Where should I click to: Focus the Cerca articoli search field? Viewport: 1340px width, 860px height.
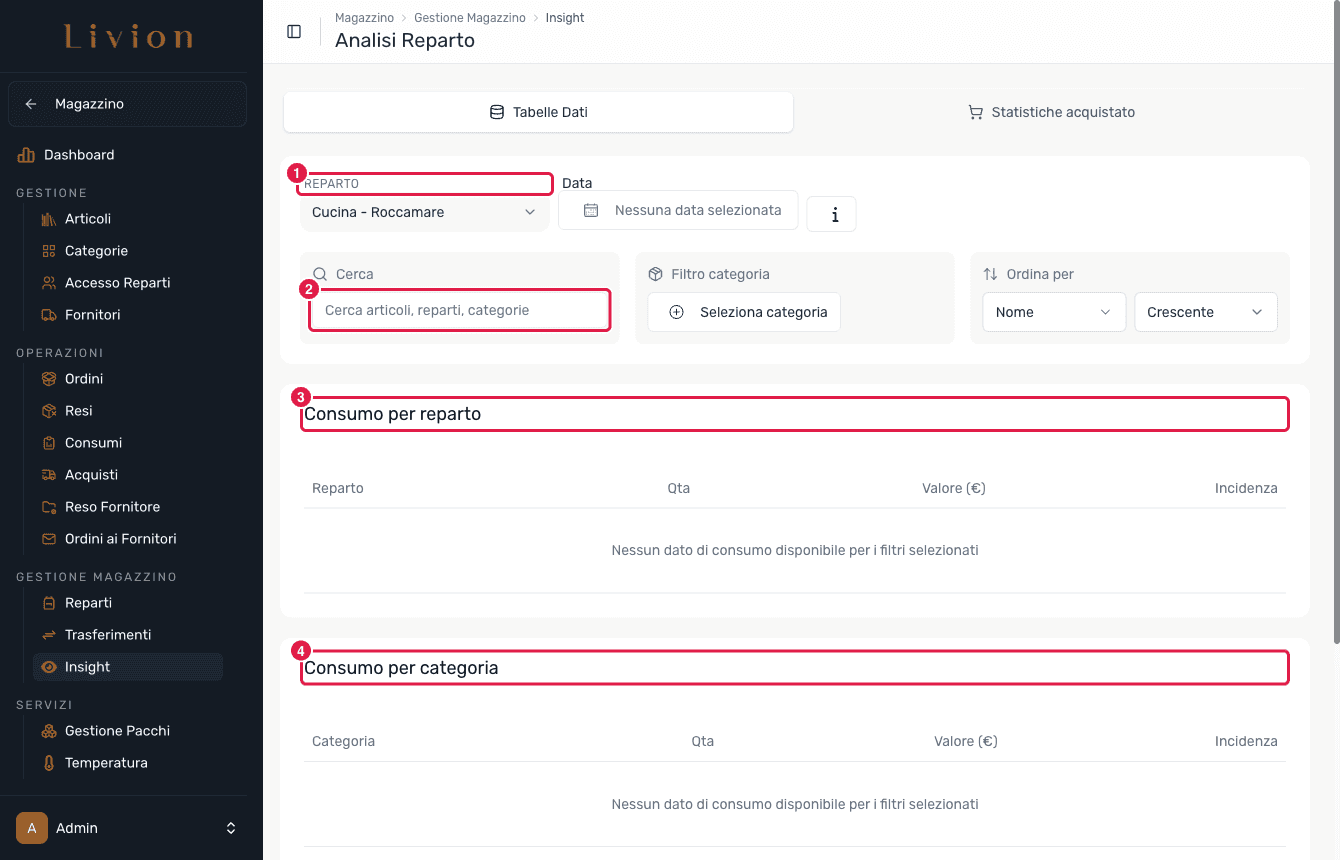coord(460,310)
